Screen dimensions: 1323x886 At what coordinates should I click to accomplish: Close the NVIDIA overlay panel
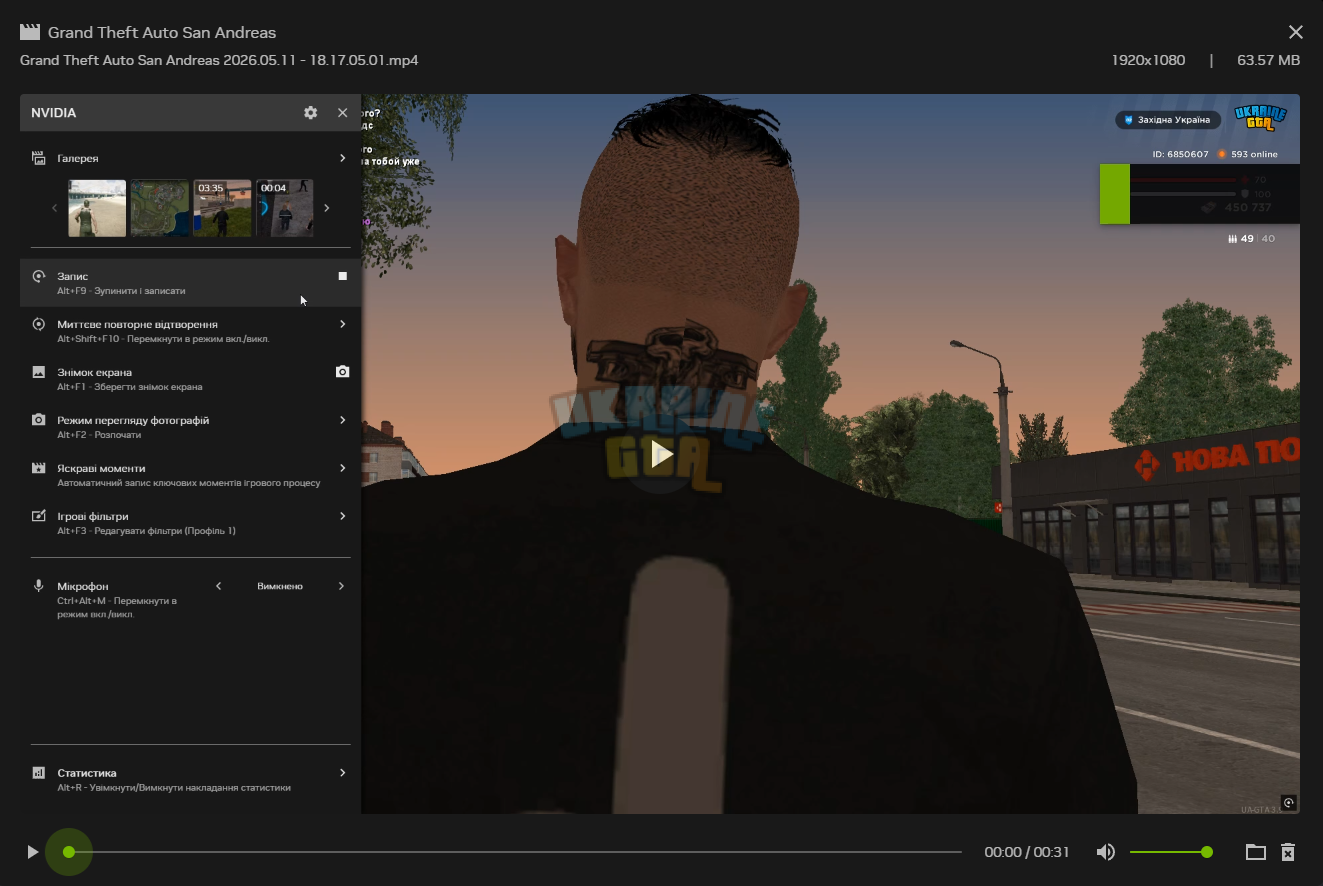[343, 113]
